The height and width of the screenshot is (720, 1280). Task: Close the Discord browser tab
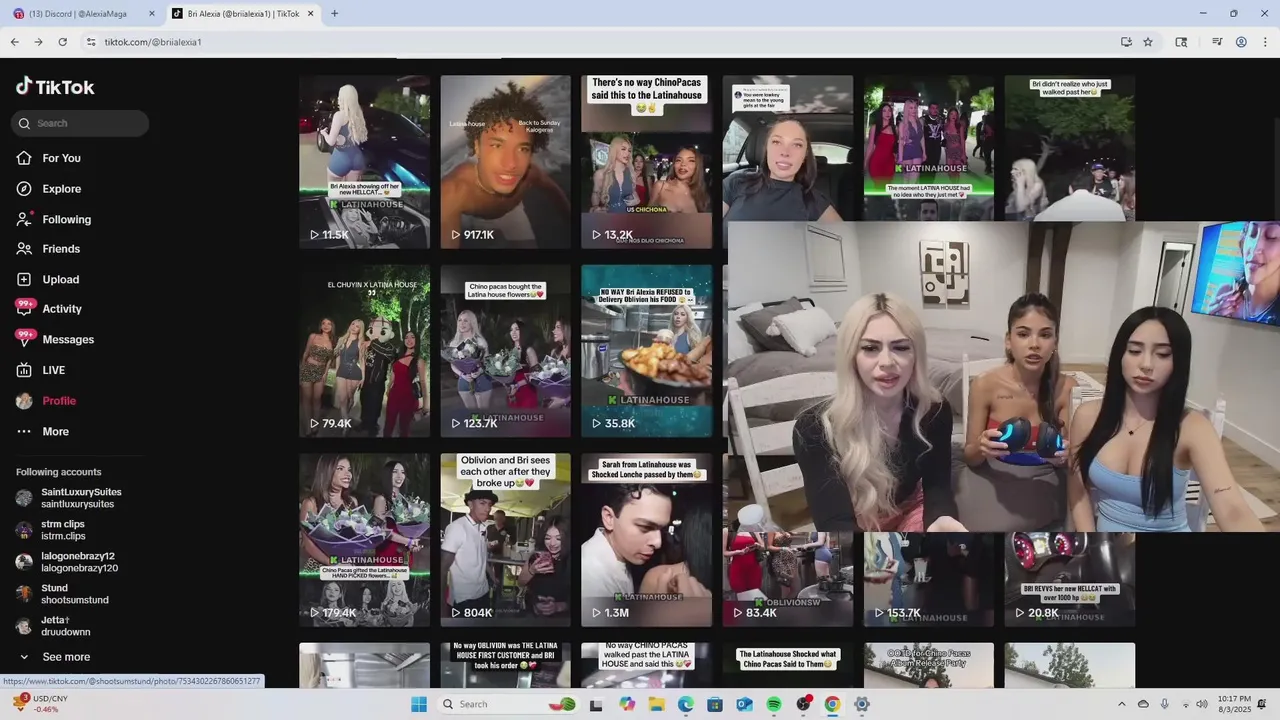(152, 13)
